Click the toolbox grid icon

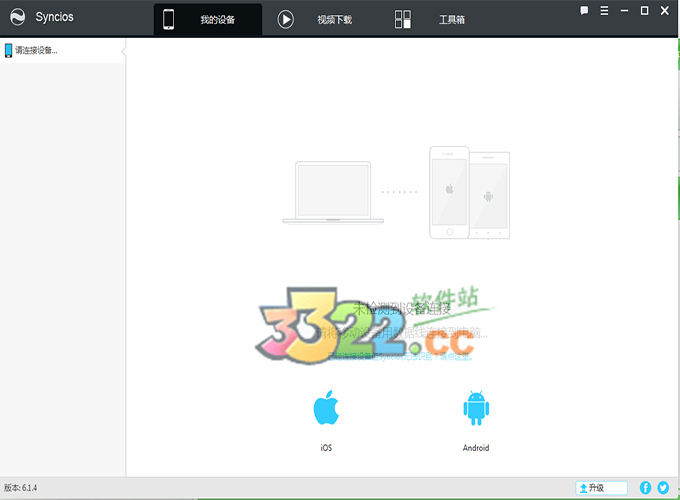tap(402, 20)
